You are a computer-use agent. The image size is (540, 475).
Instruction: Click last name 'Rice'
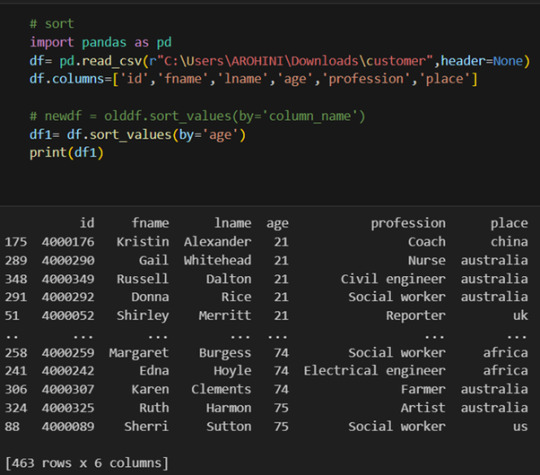coord(237,297)
